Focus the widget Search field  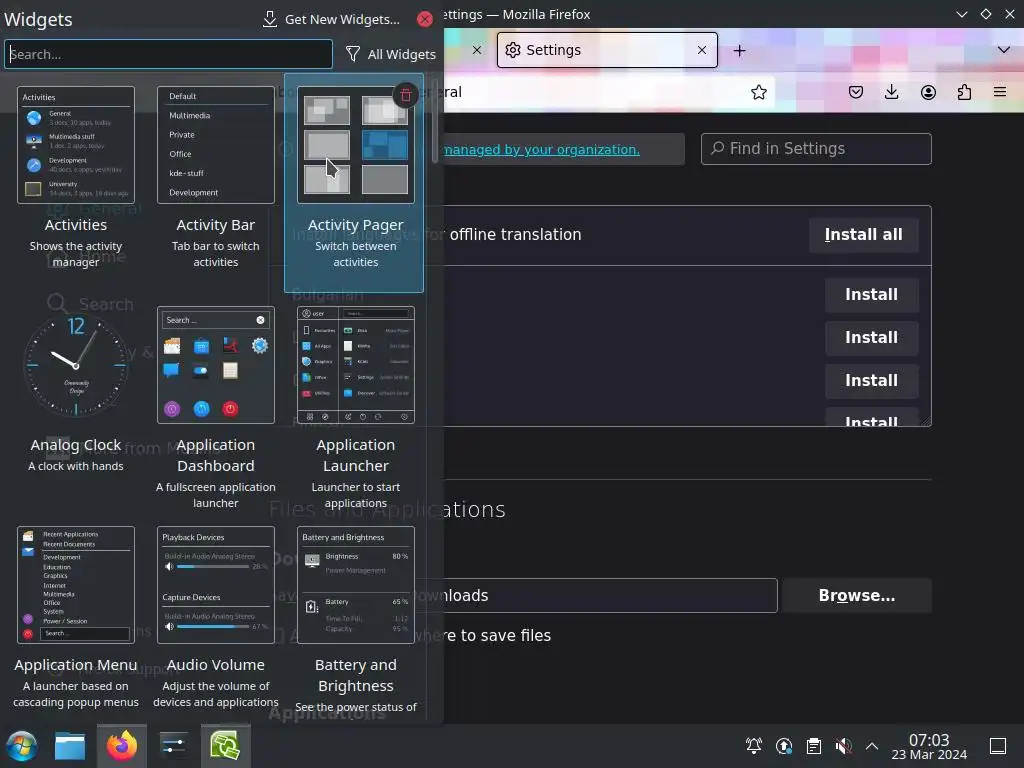[x=168, y=54]
